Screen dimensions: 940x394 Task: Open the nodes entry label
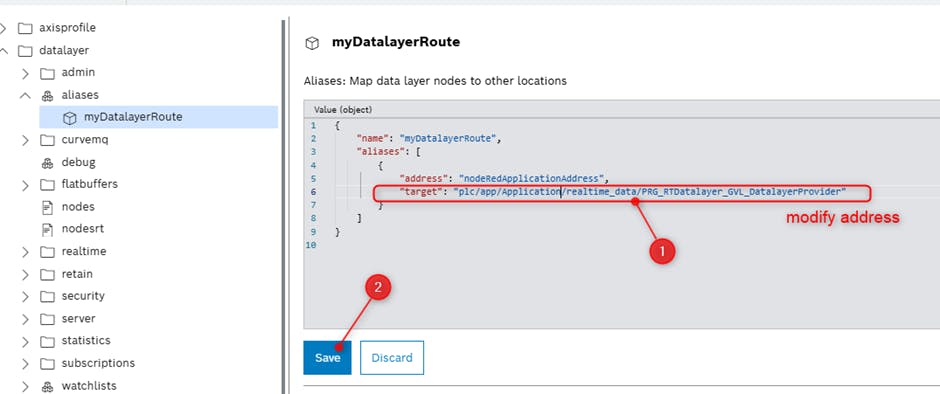[x=78, y=206]
